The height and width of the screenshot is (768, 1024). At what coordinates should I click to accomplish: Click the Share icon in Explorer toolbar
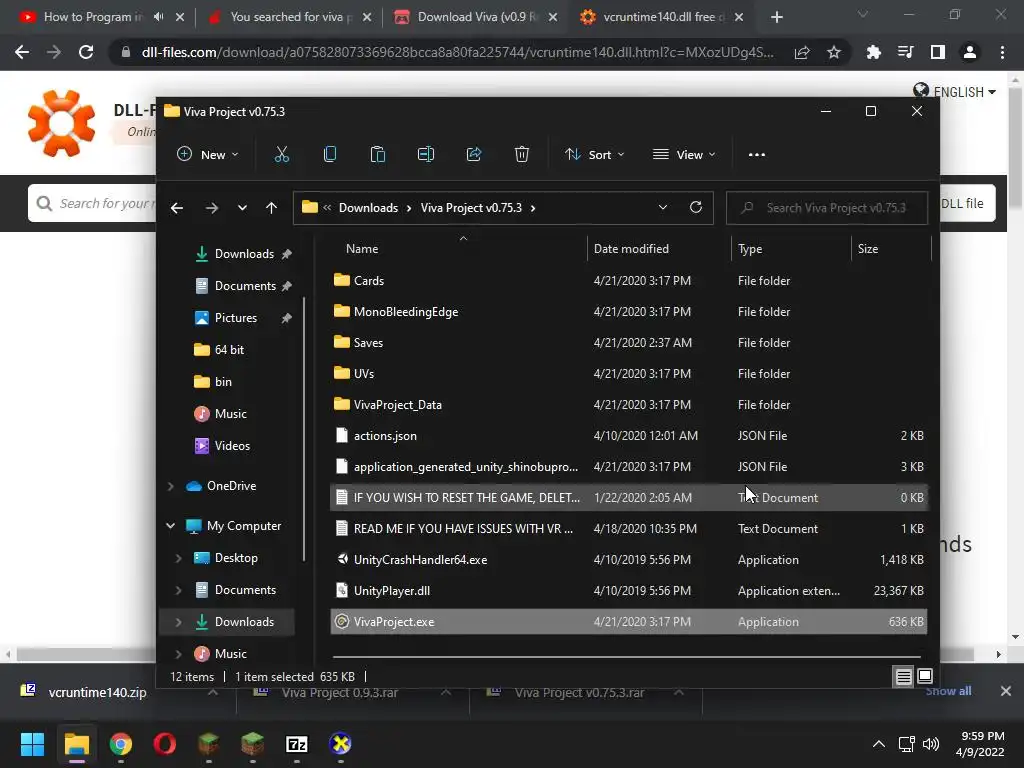click(x=473, y=155)
